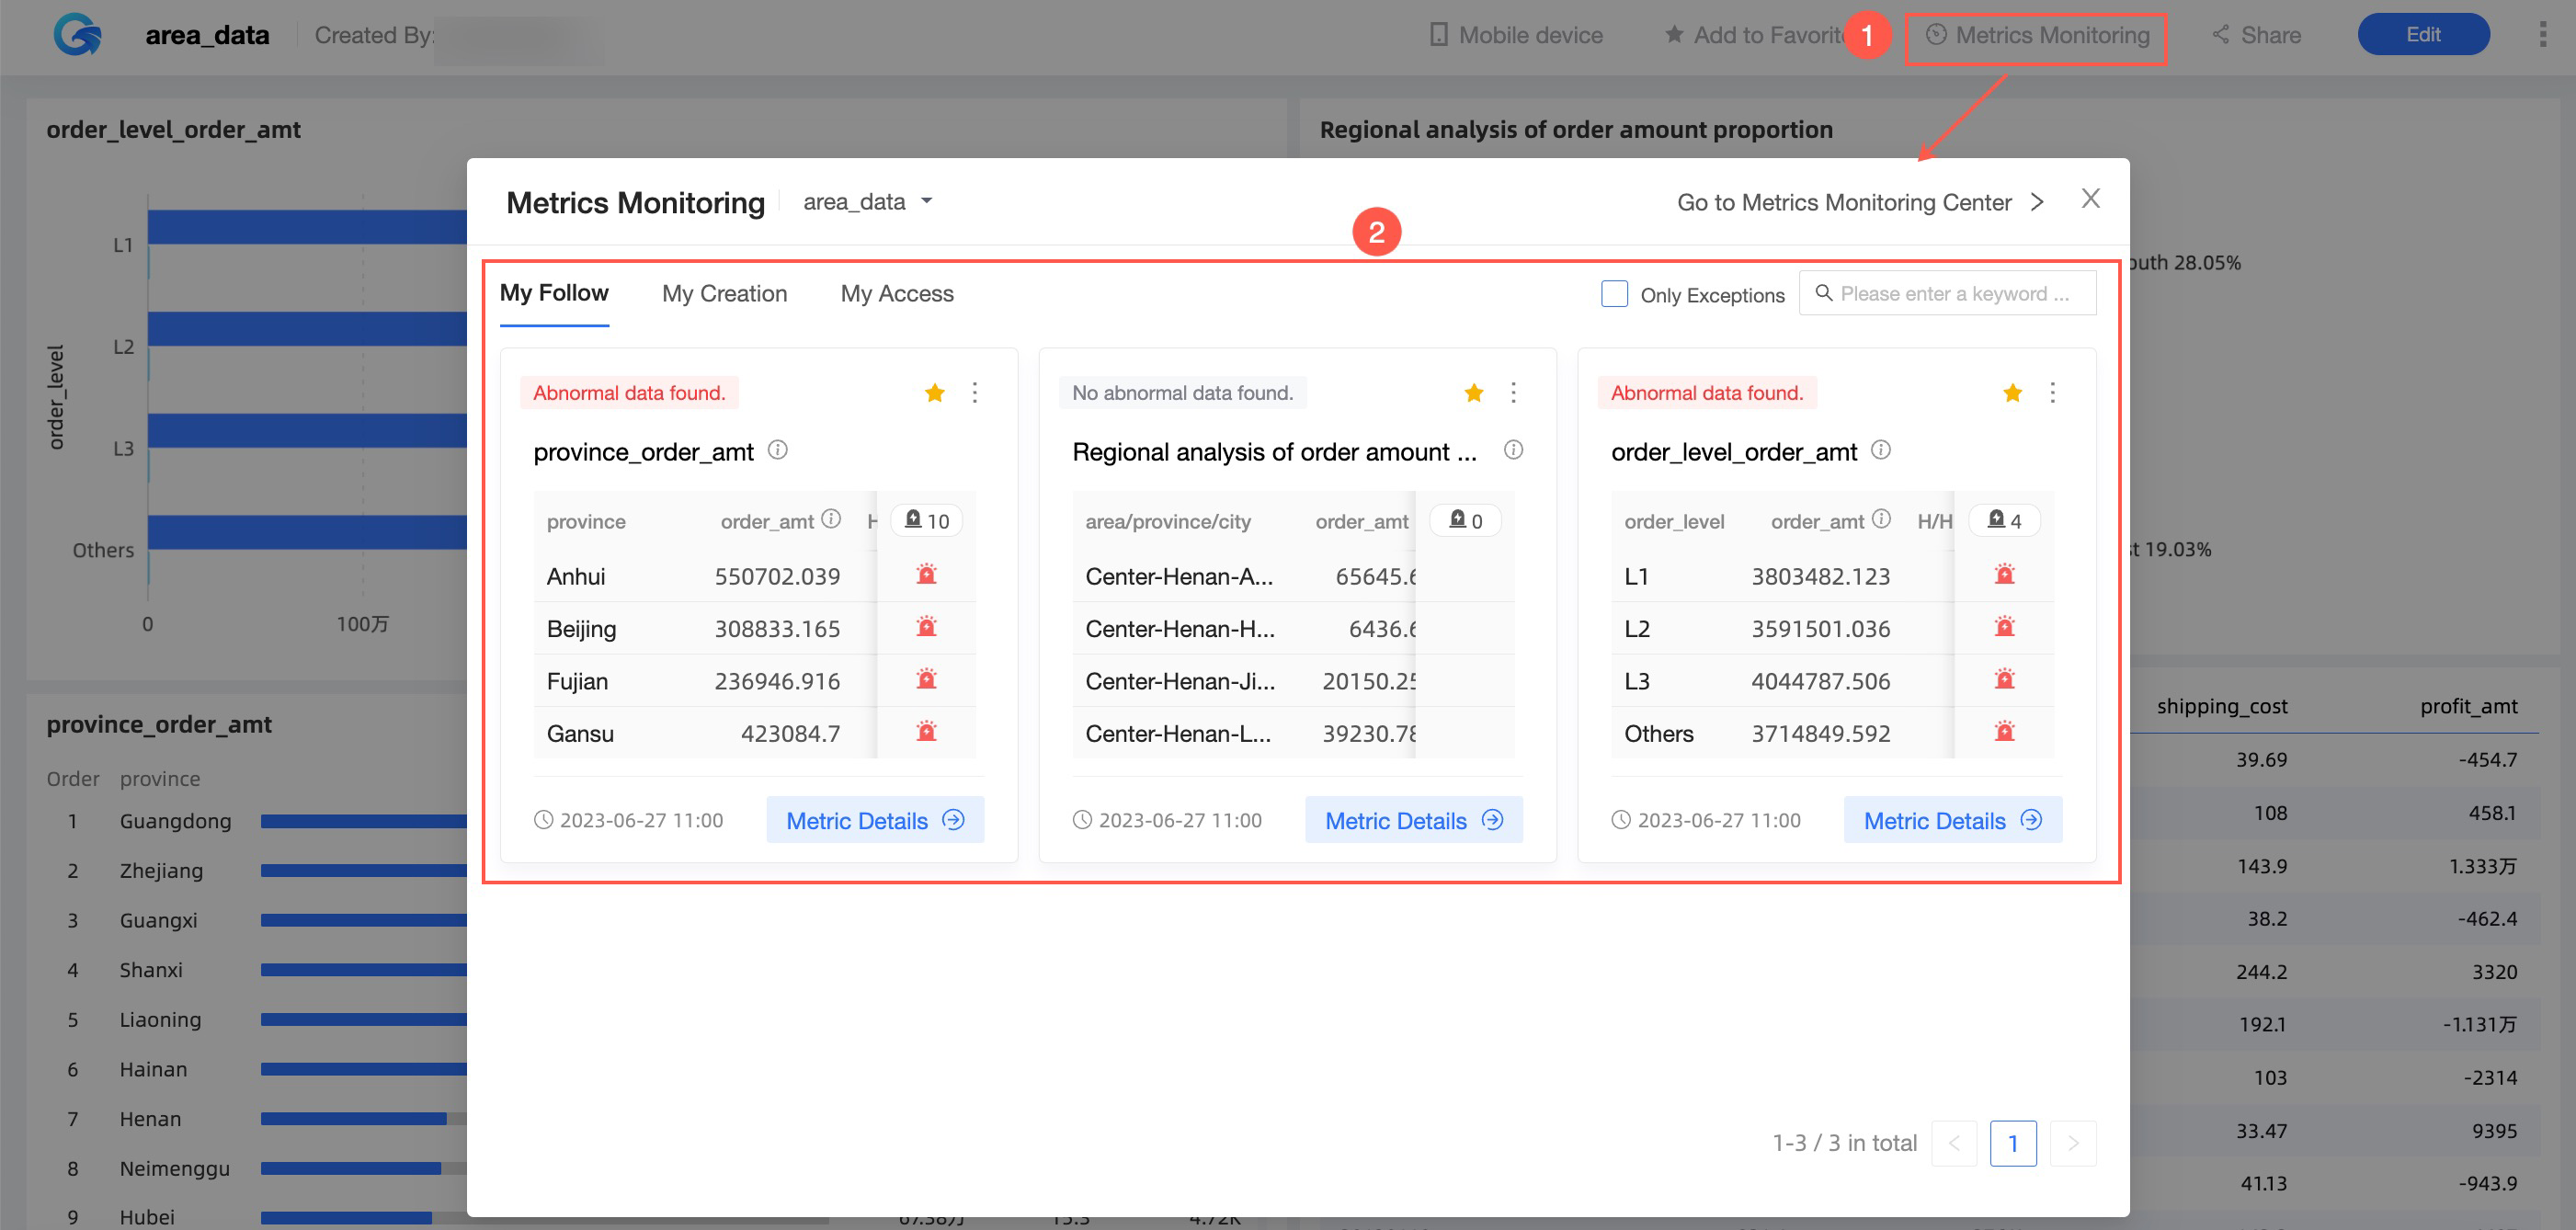Click the alert bell count badge showing 10

(926, 521)
